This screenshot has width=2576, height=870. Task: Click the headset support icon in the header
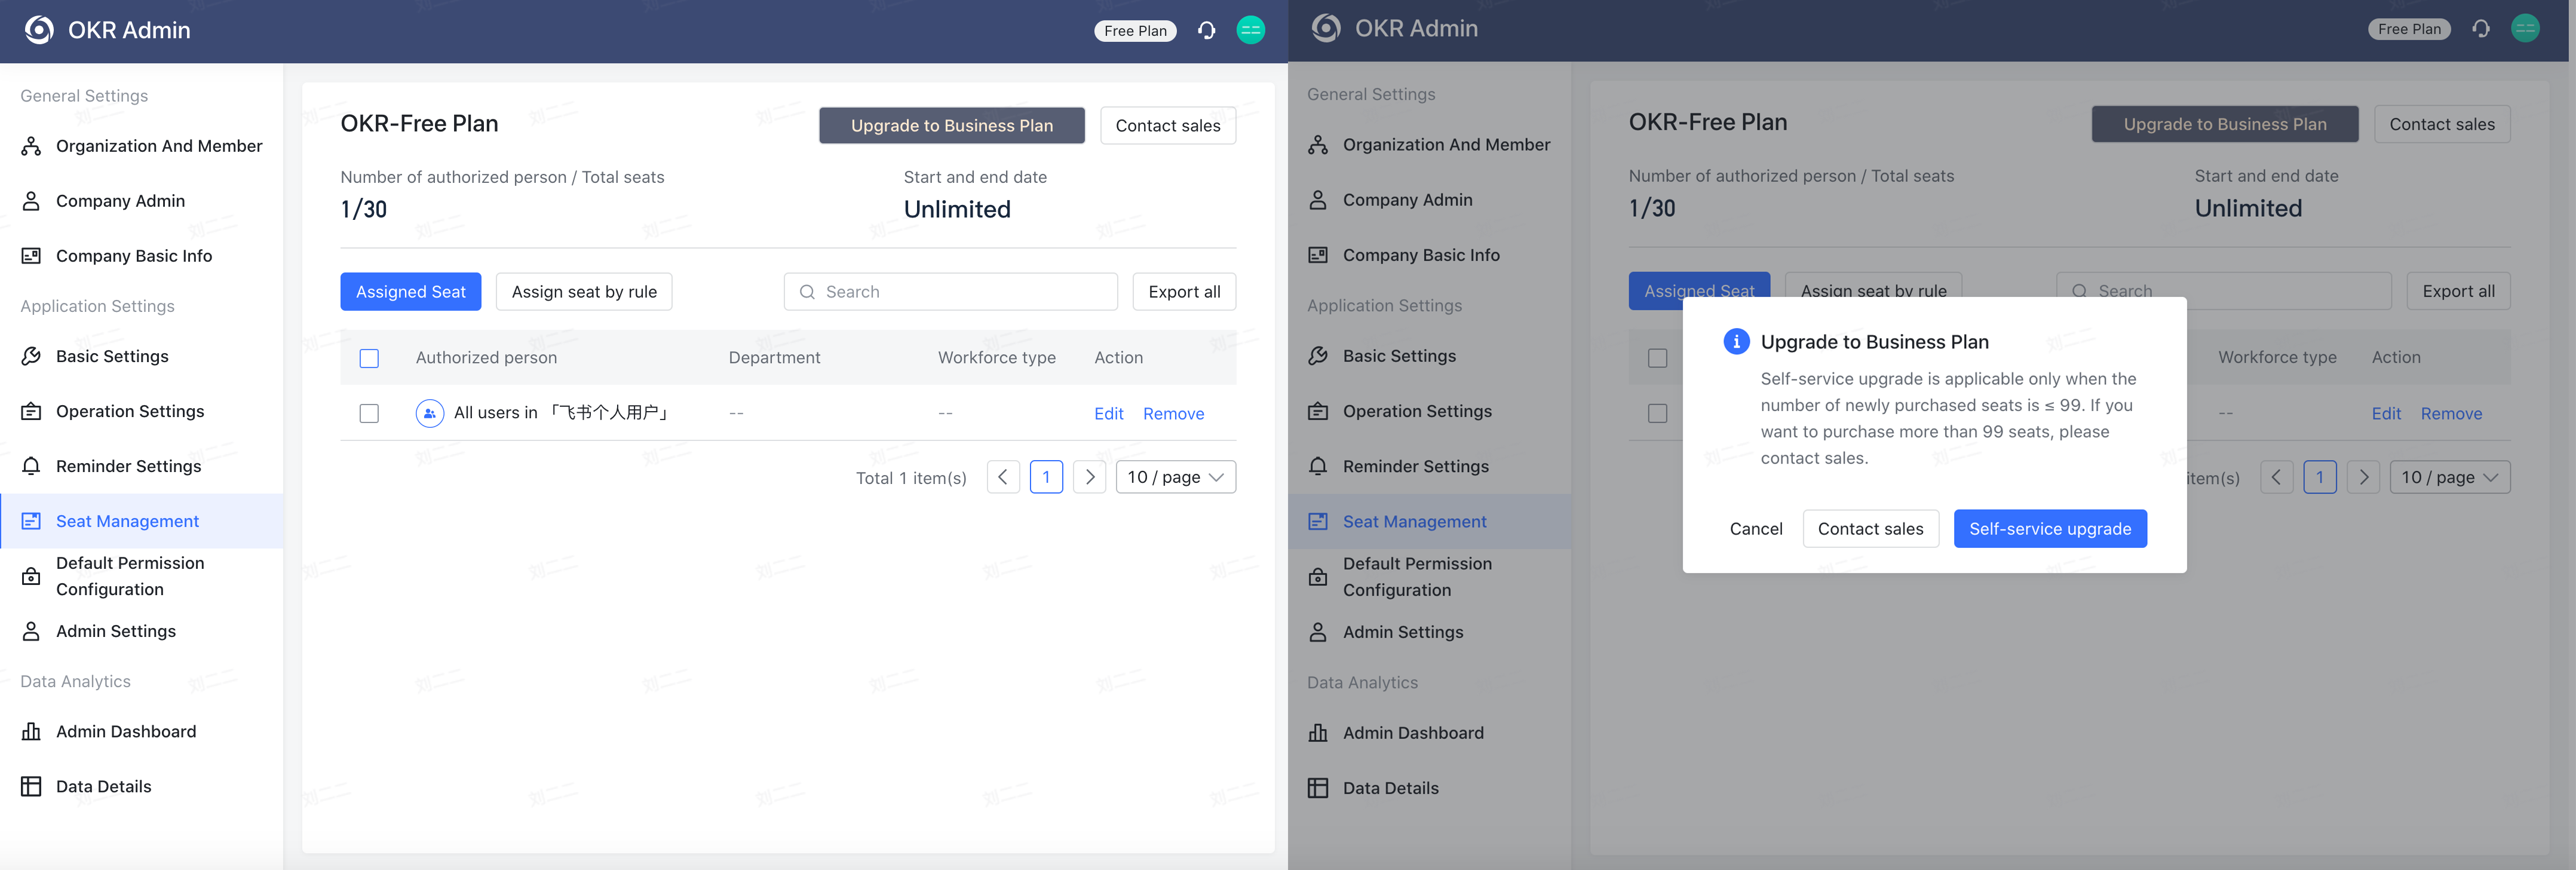tap(1206, 30)
